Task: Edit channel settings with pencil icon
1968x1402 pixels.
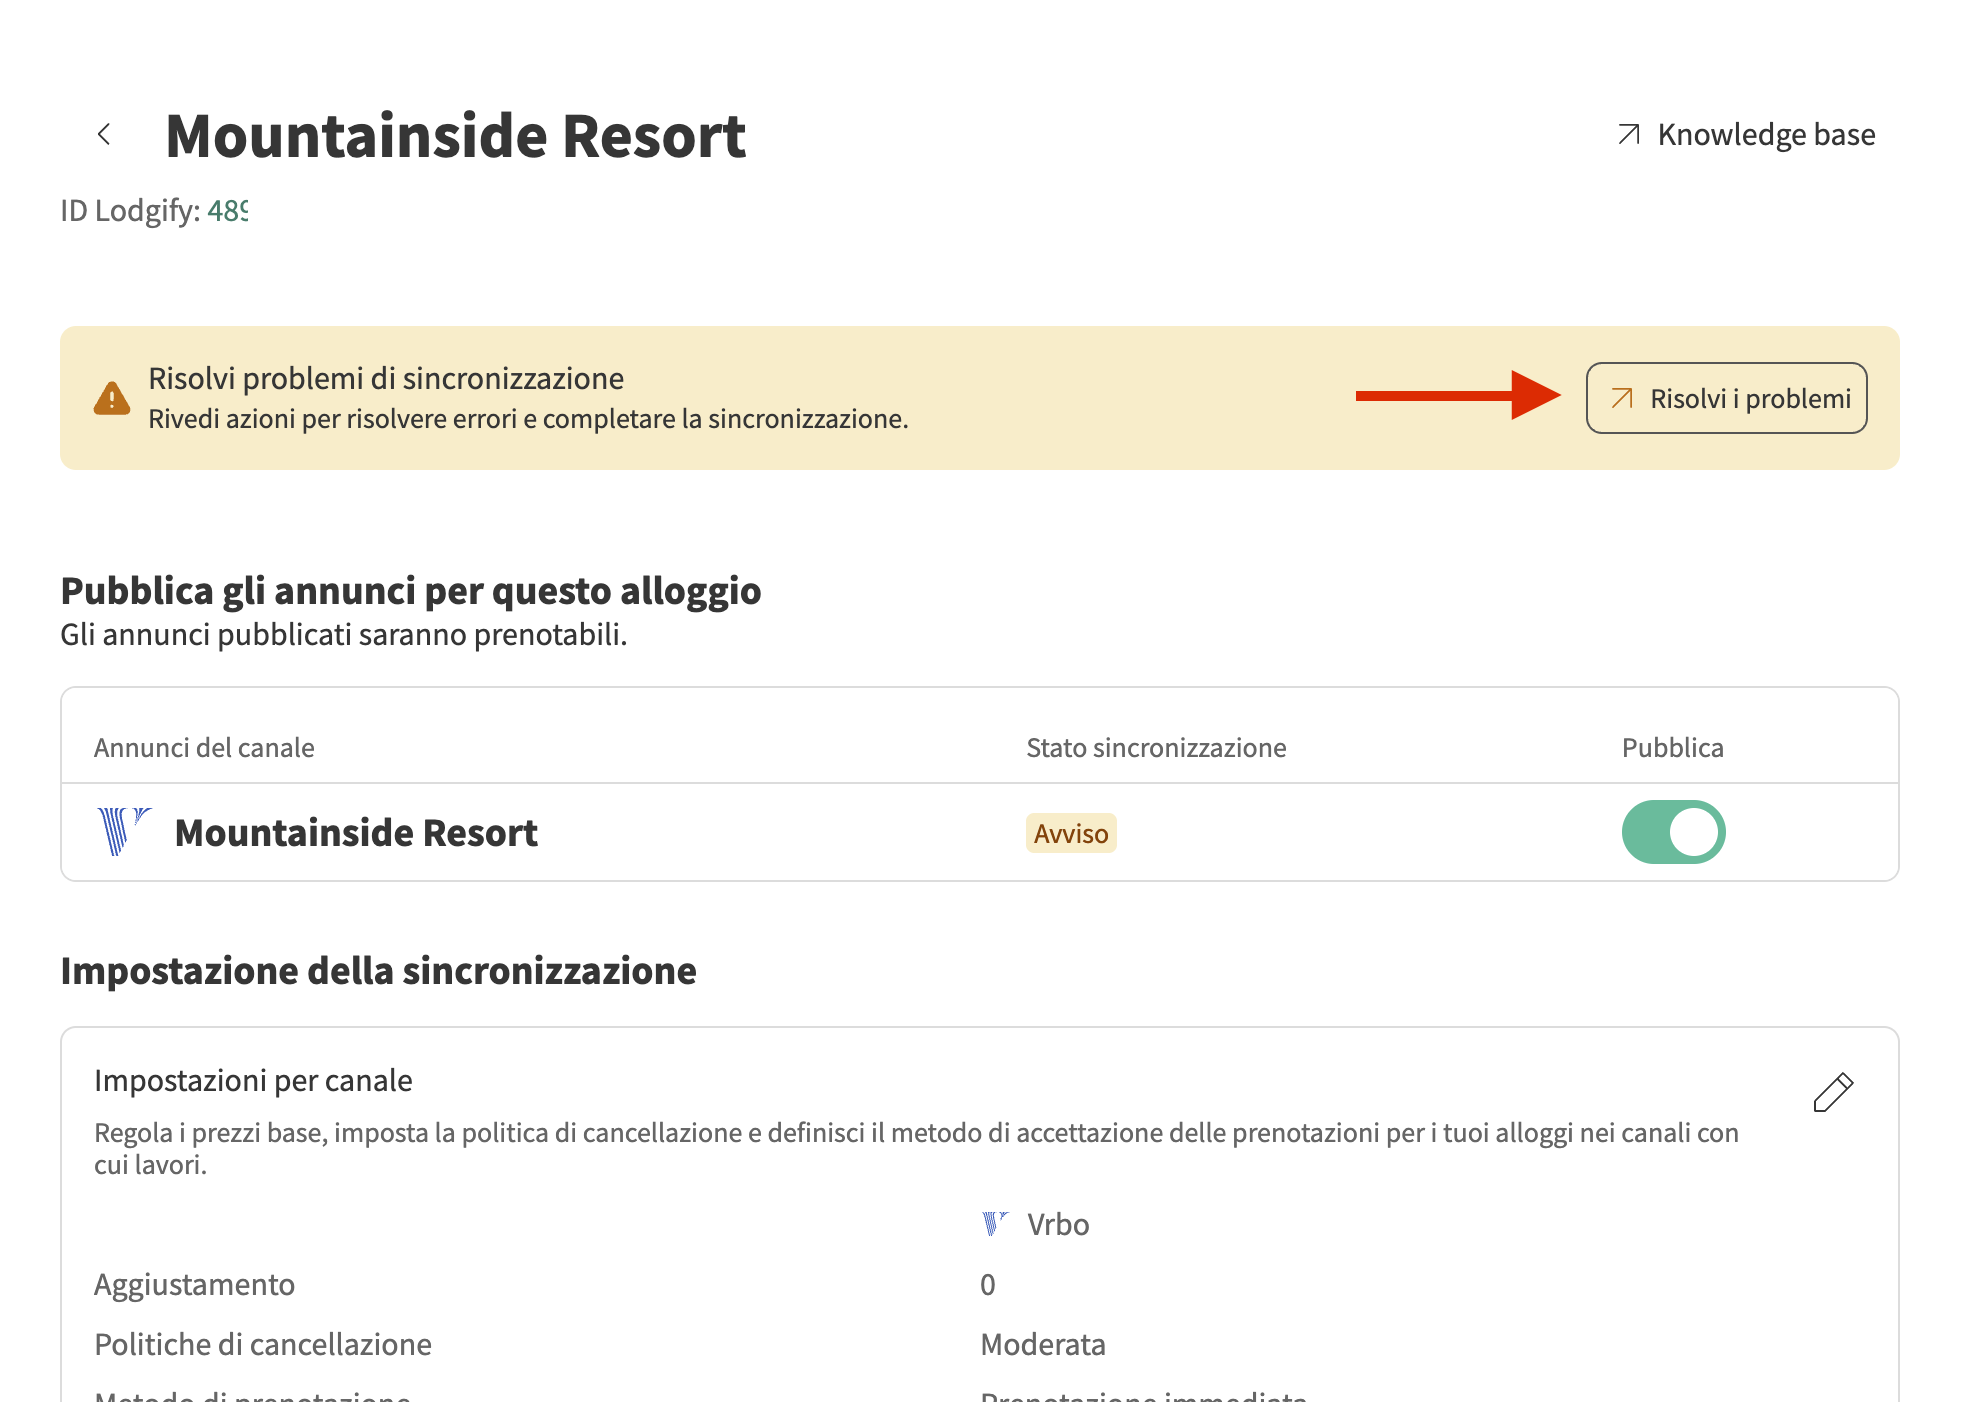Action: tap(1833, 1092)
